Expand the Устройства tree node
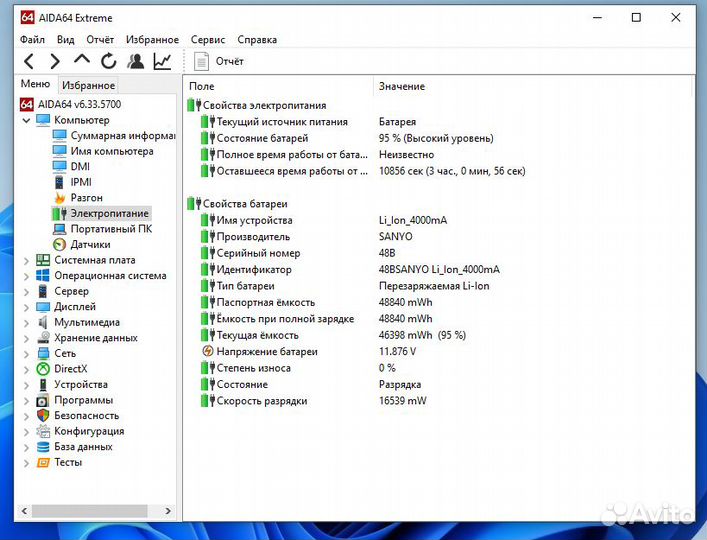 (26, 385)
